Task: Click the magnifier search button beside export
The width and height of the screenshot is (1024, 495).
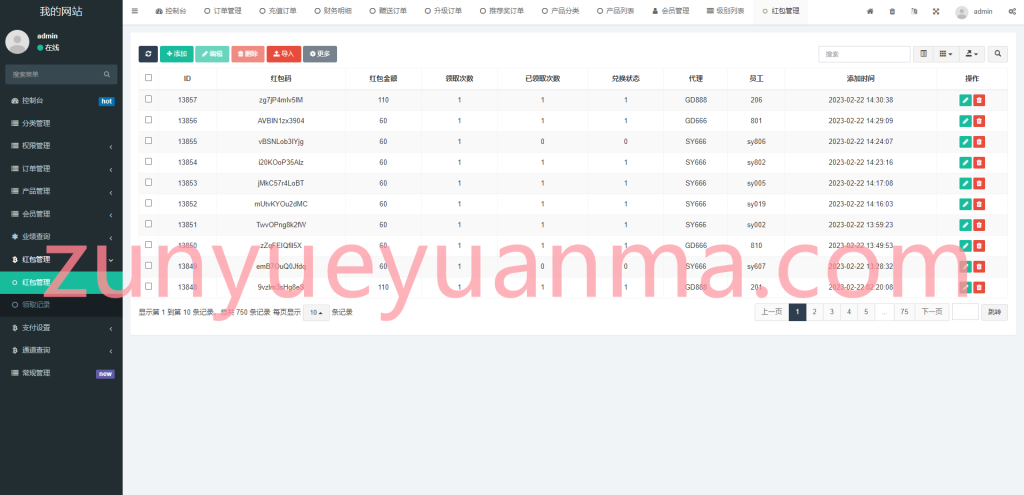Action: [x=997, y=54]
